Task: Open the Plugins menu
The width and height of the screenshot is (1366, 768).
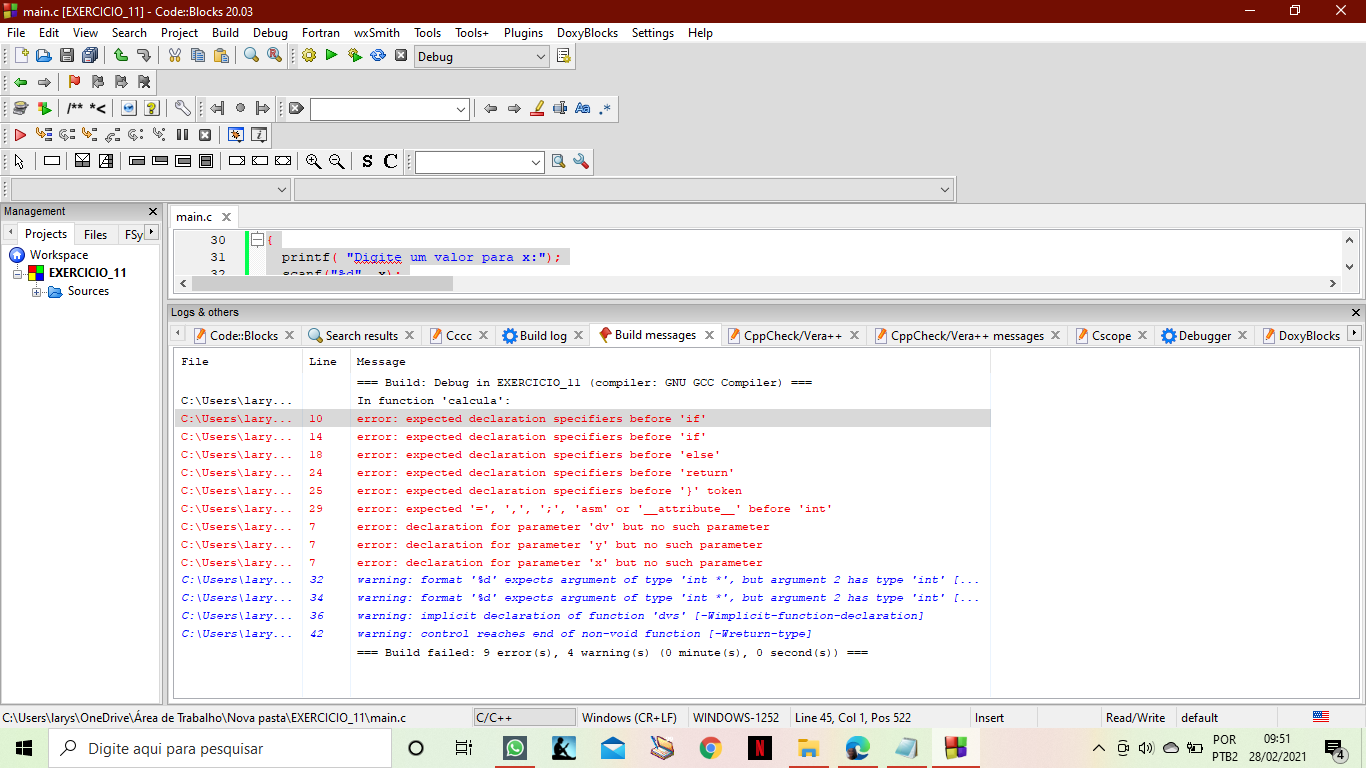Action: pyautogui.click(x=523, y=32)
